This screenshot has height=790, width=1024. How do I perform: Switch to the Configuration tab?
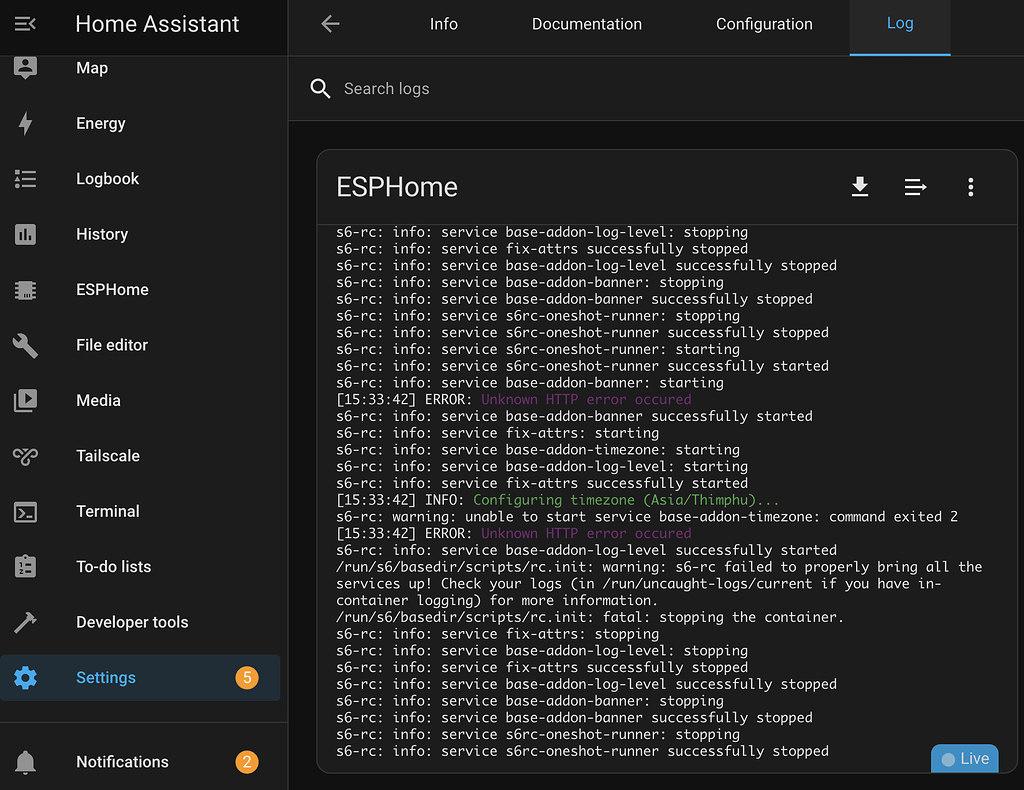pos(764,23)
